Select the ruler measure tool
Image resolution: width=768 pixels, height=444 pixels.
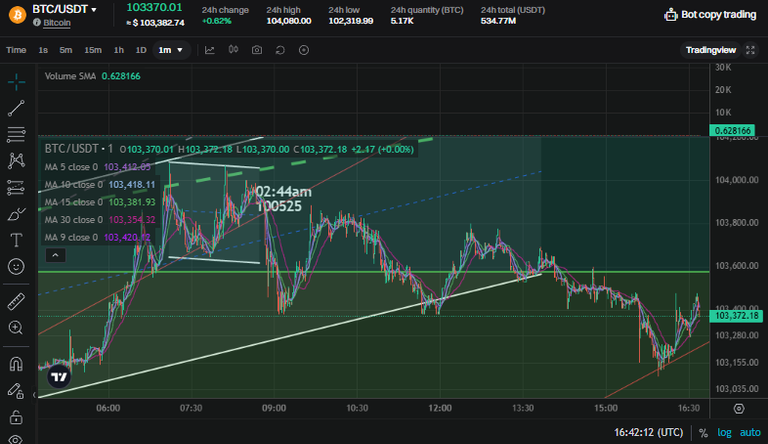(16, 301)
